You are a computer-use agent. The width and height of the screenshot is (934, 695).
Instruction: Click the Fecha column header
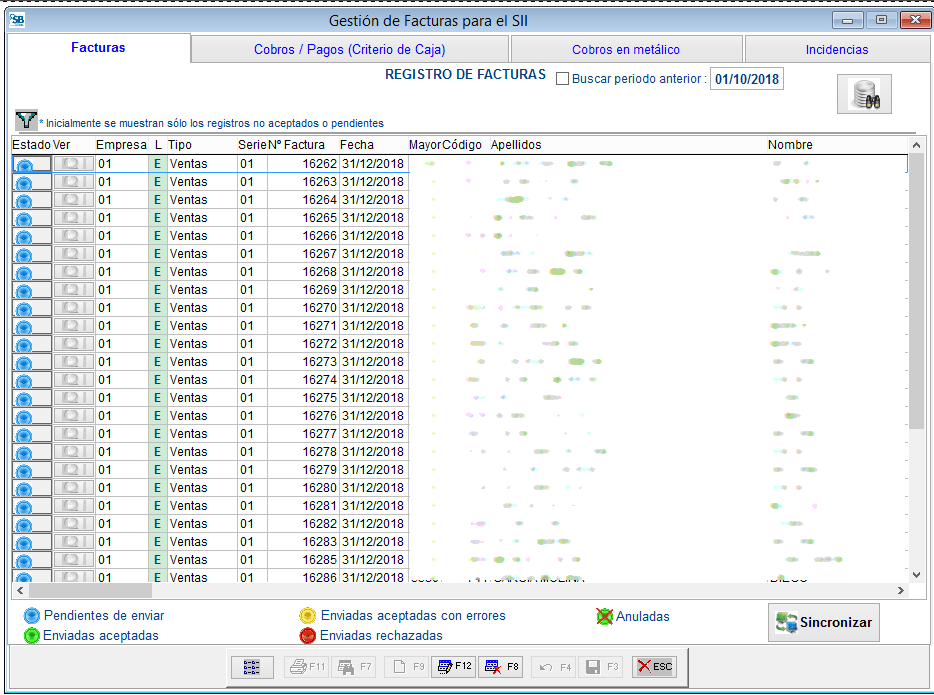357,145
